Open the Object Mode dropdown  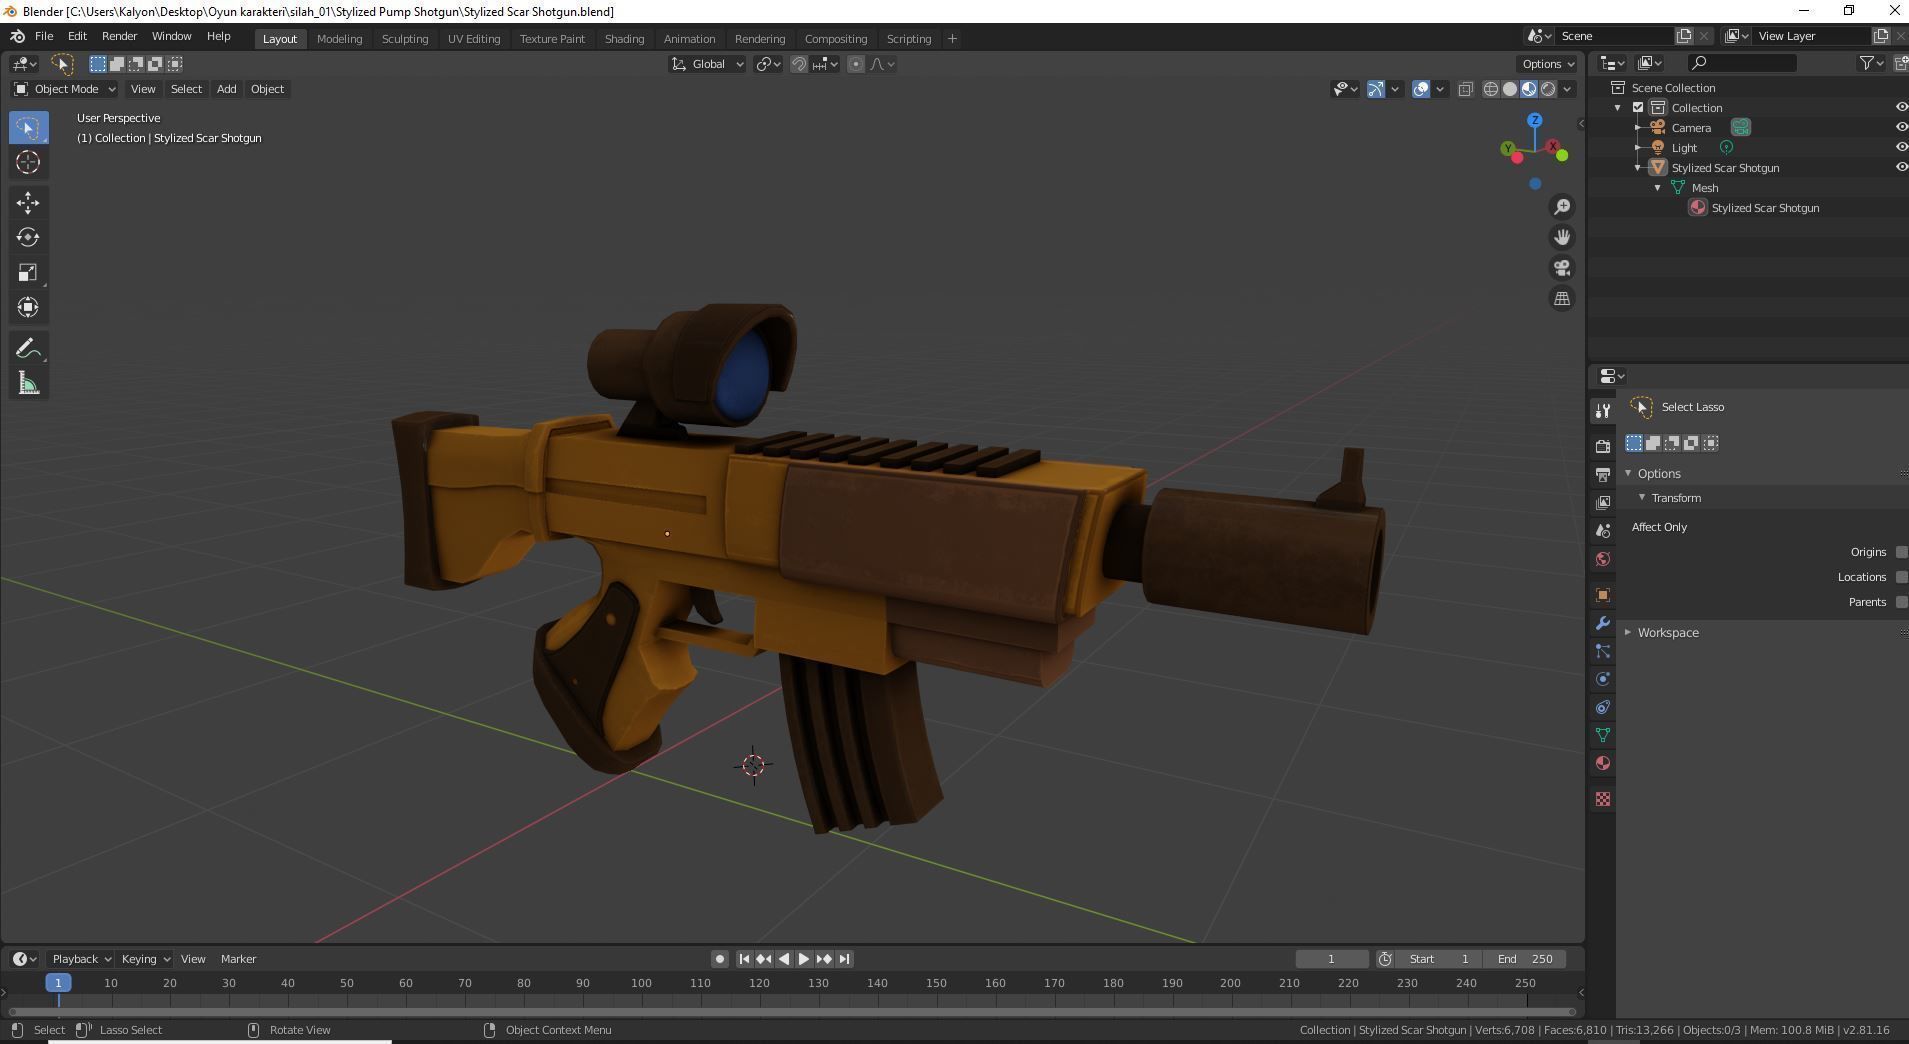coord(65,89)
